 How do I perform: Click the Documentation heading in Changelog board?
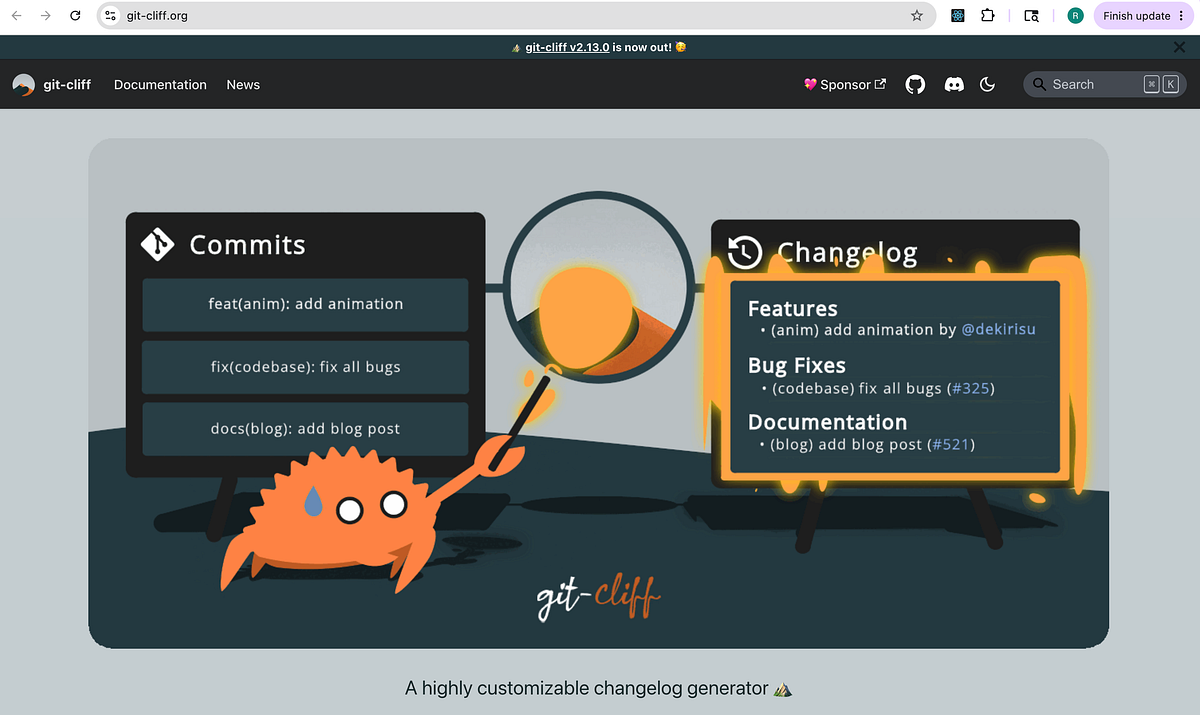click(828, 422)
